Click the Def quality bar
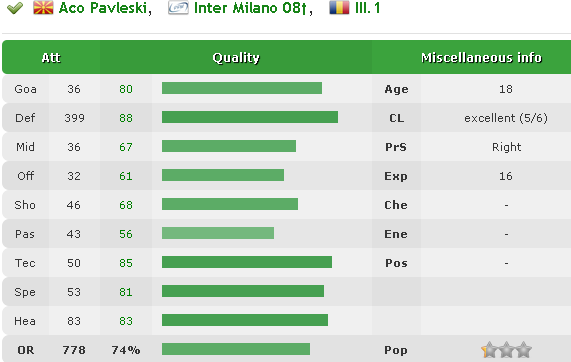Image resolution: width=571 pixels, height=362 pixels. click(250, 117)
